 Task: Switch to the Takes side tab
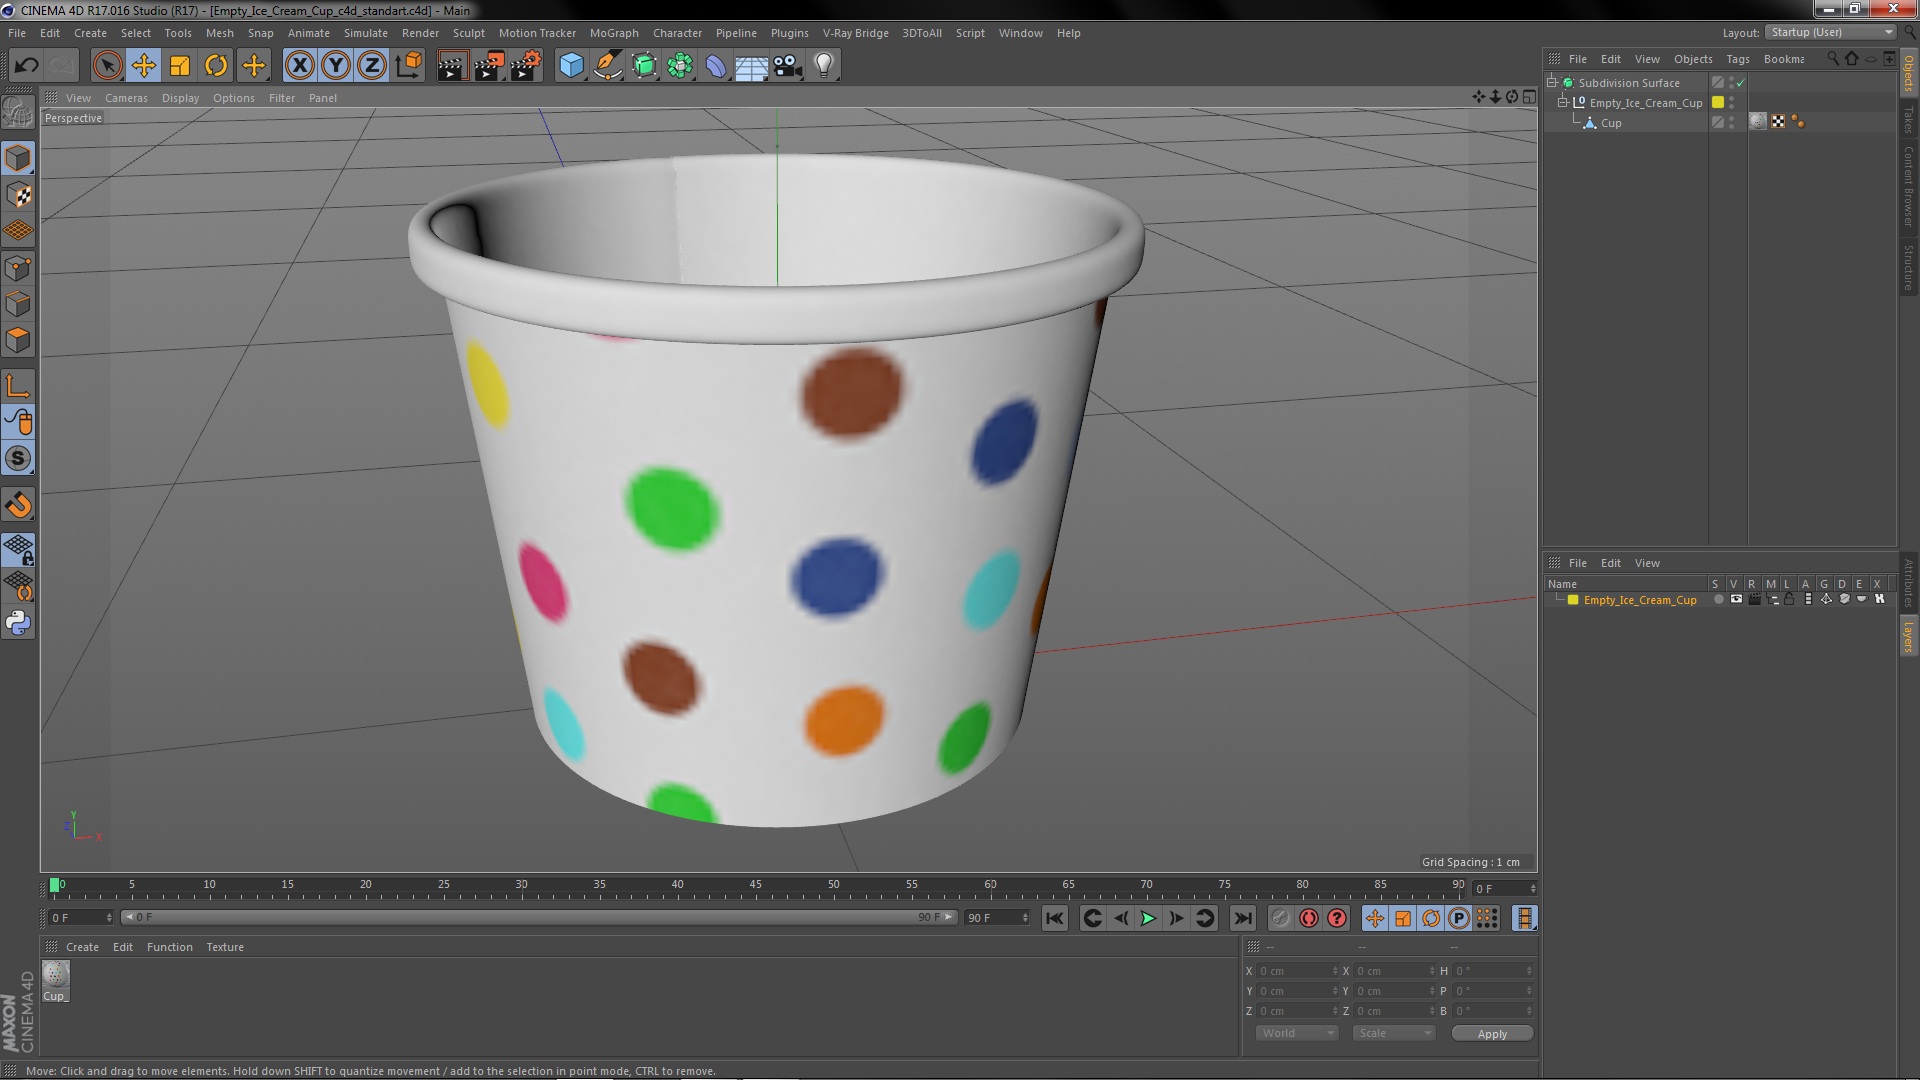1908,120
